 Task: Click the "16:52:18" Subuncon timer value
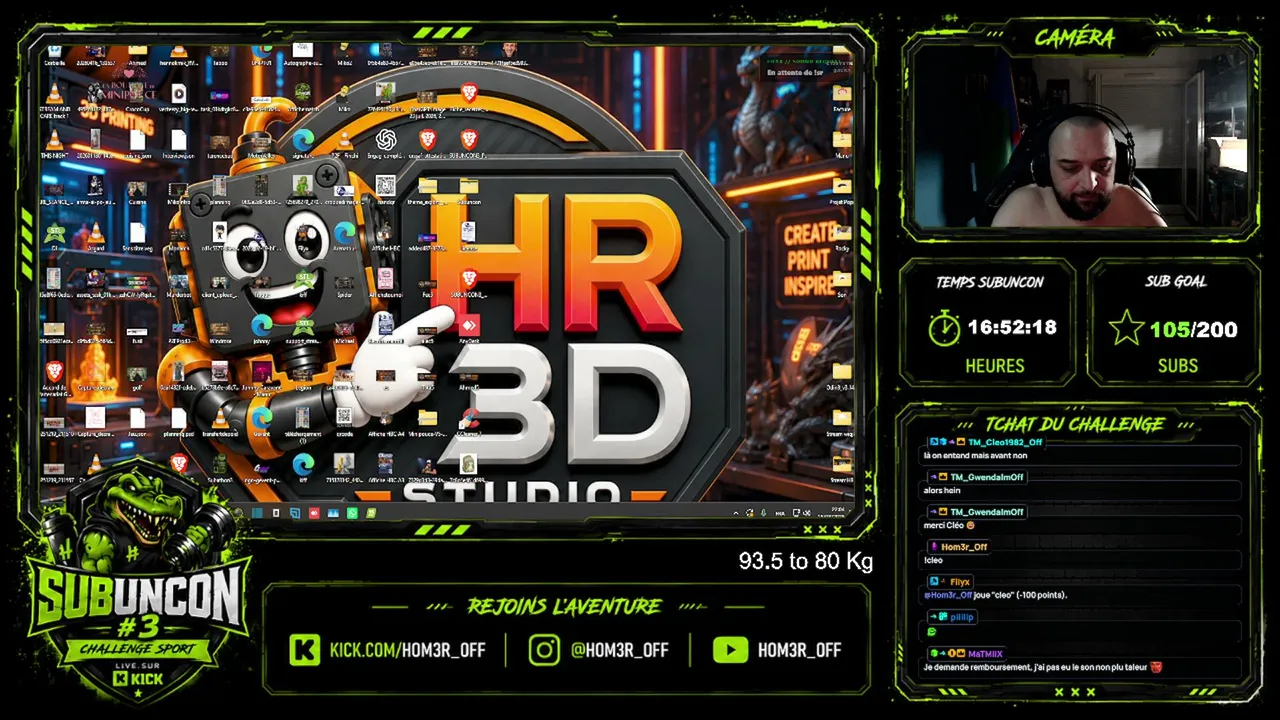[1012, 327]
